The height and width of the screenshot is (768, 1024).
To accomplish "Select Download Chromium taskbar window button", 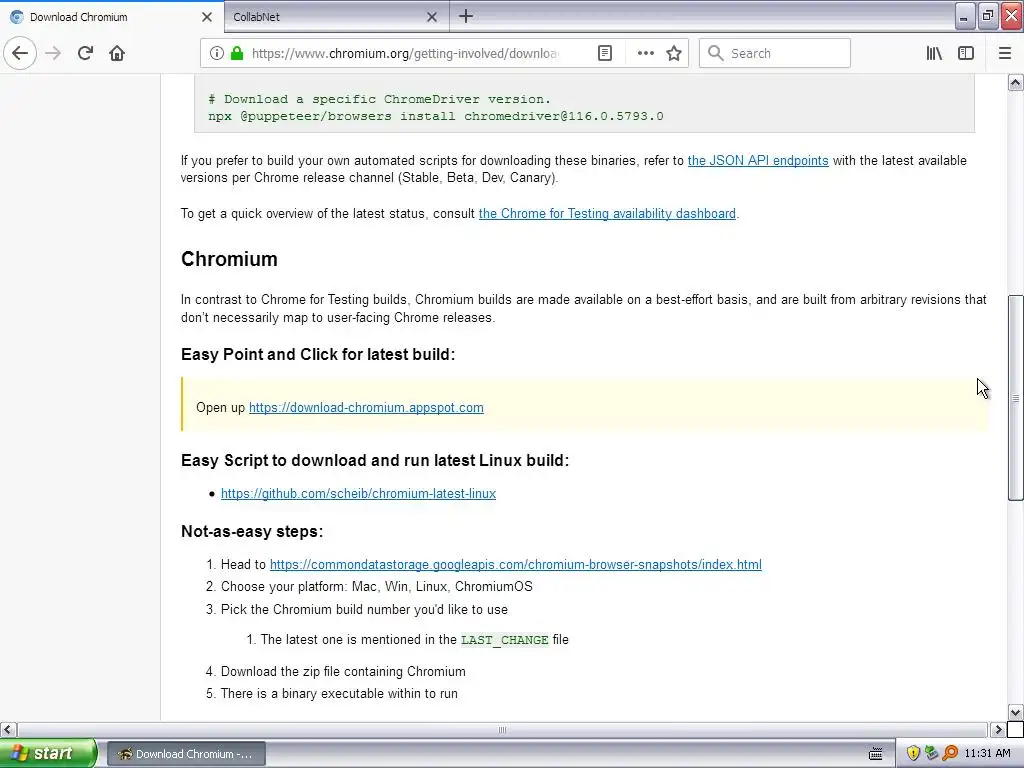I will point(186,754).
